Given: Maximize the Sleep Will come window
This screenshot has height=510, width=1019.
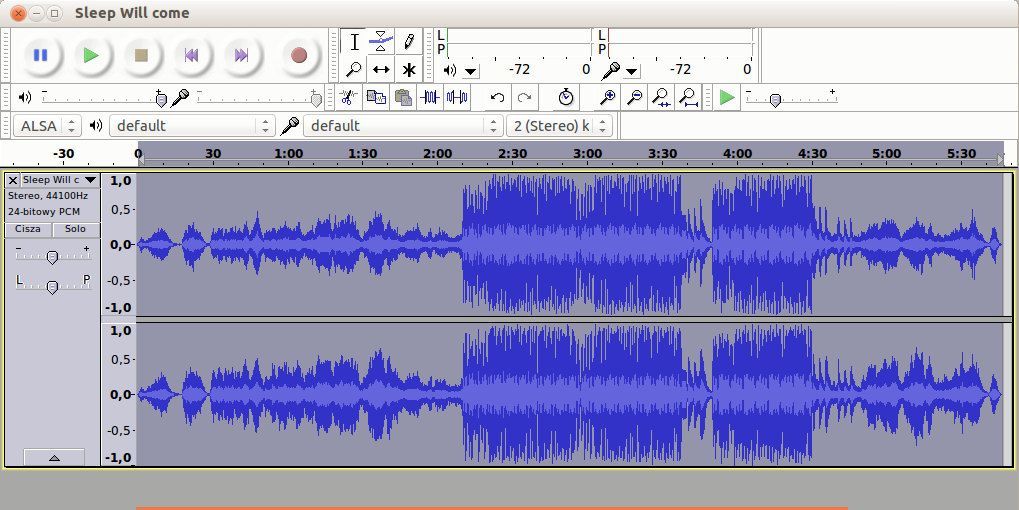Looking at the screenshot, I should pyautogui.click(x=55, y=13).
